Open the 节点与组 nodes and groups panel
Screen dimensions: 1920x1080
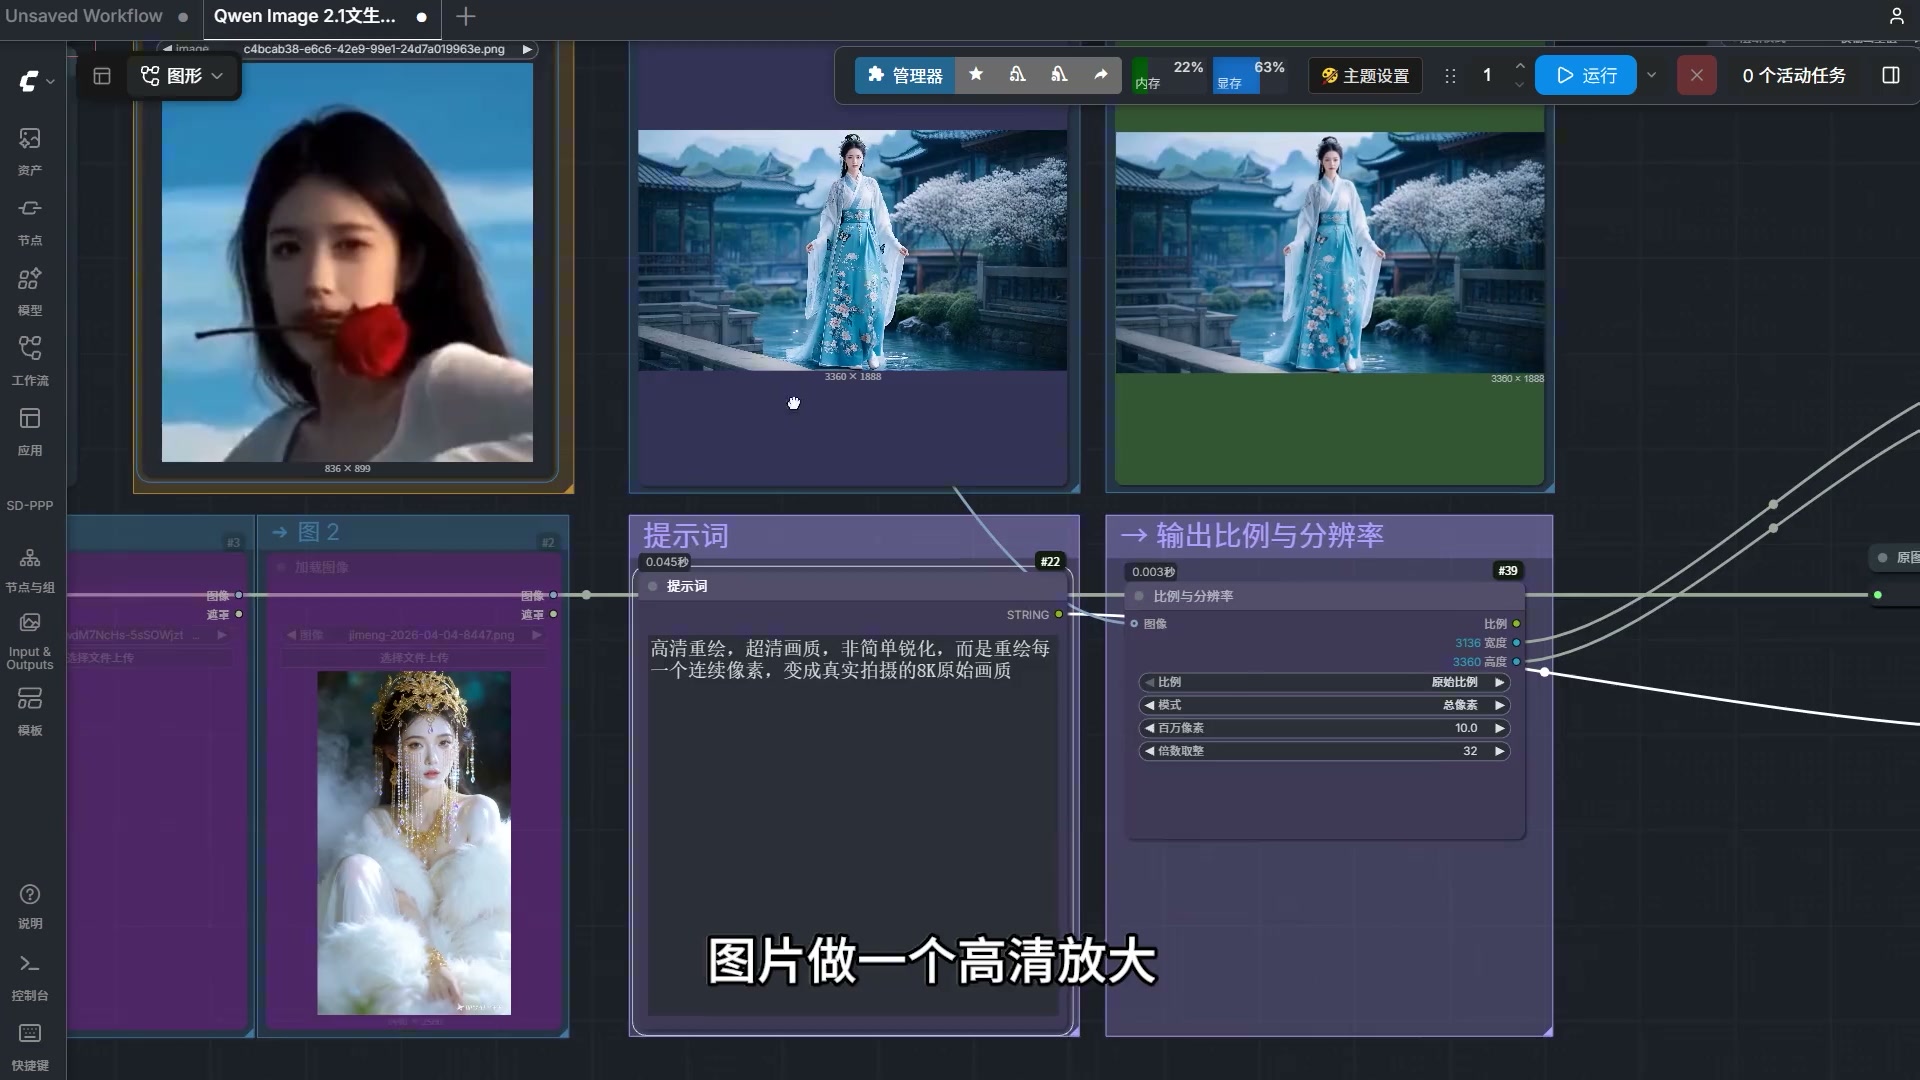[30, 570]
